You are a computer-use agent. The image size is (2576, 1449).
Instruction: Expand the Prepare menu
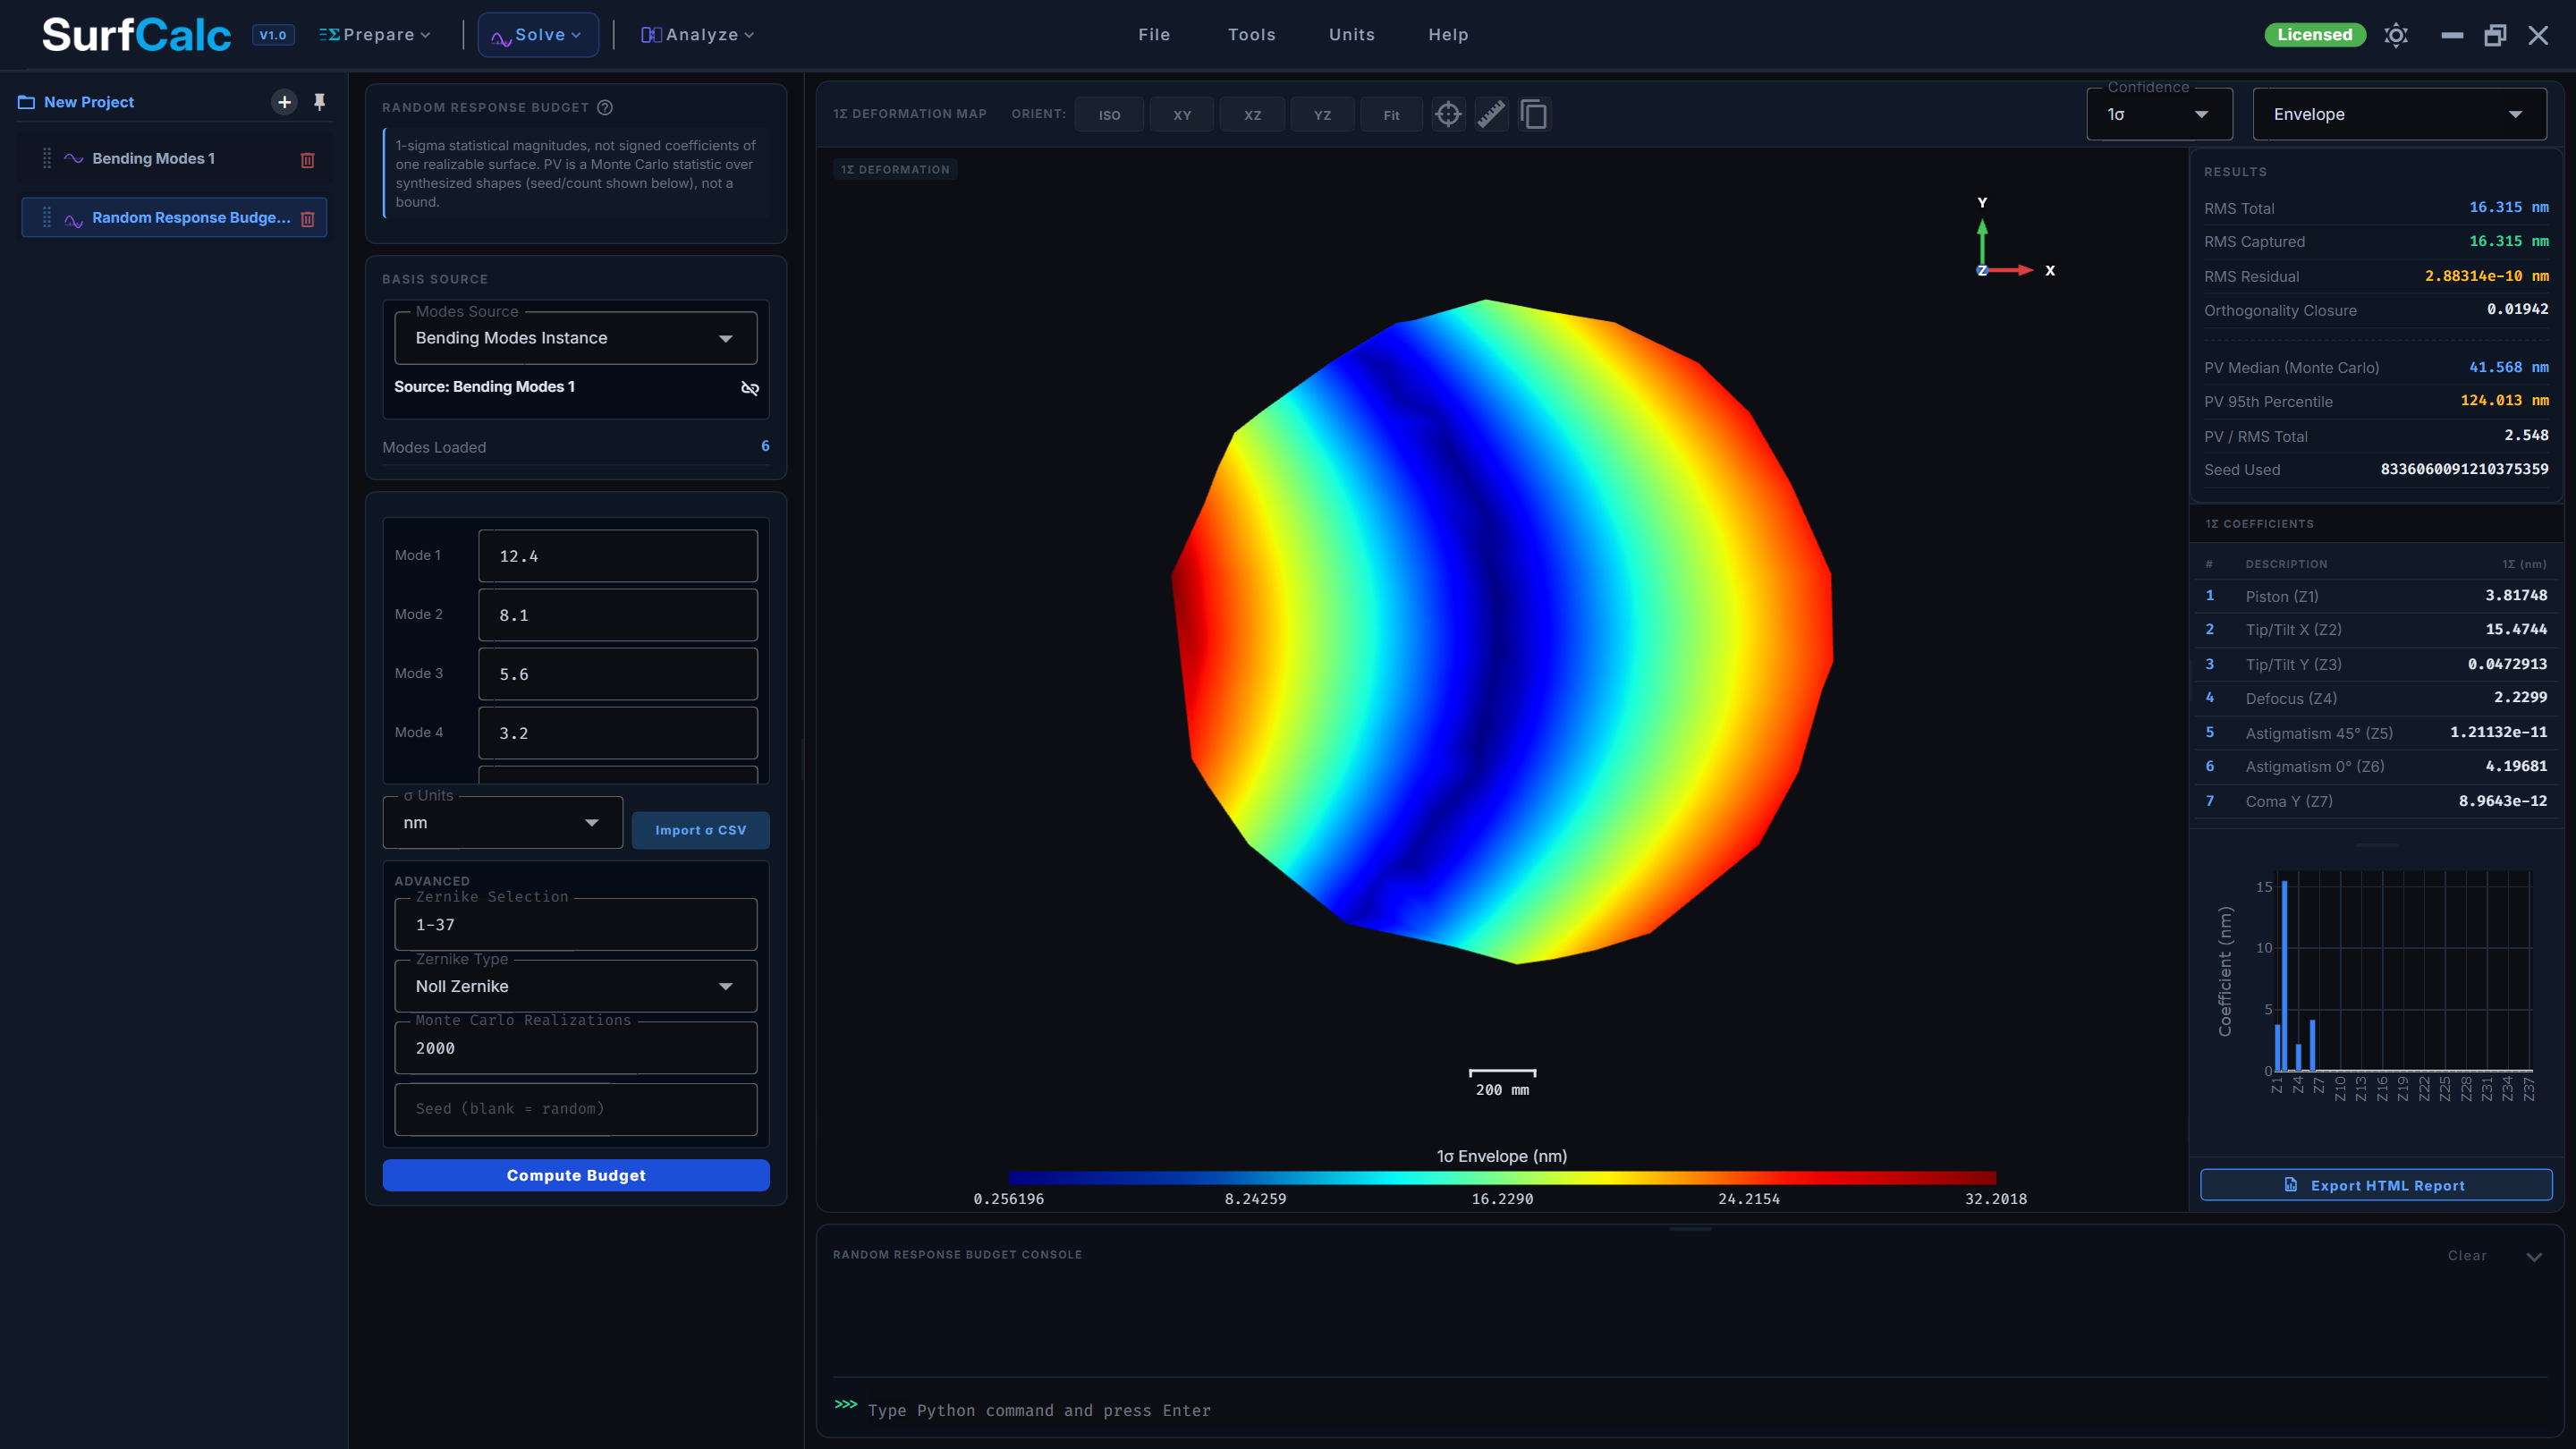pyautogui.click(x=375, y=35)
